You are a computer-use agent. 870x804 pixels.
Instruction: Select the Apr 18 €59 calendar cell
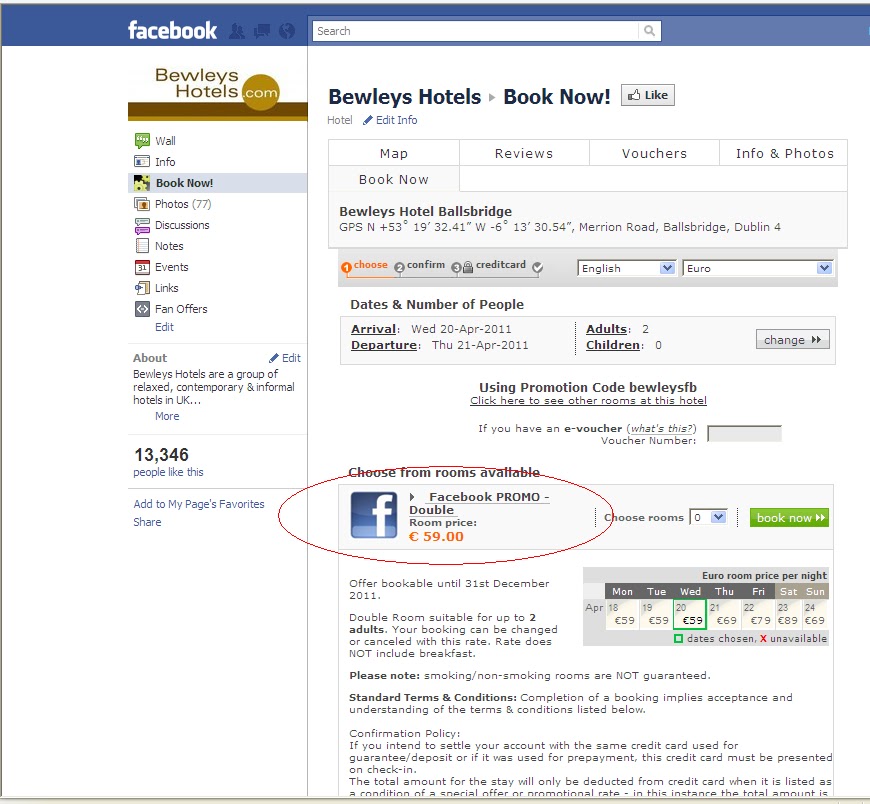(622, 614)
